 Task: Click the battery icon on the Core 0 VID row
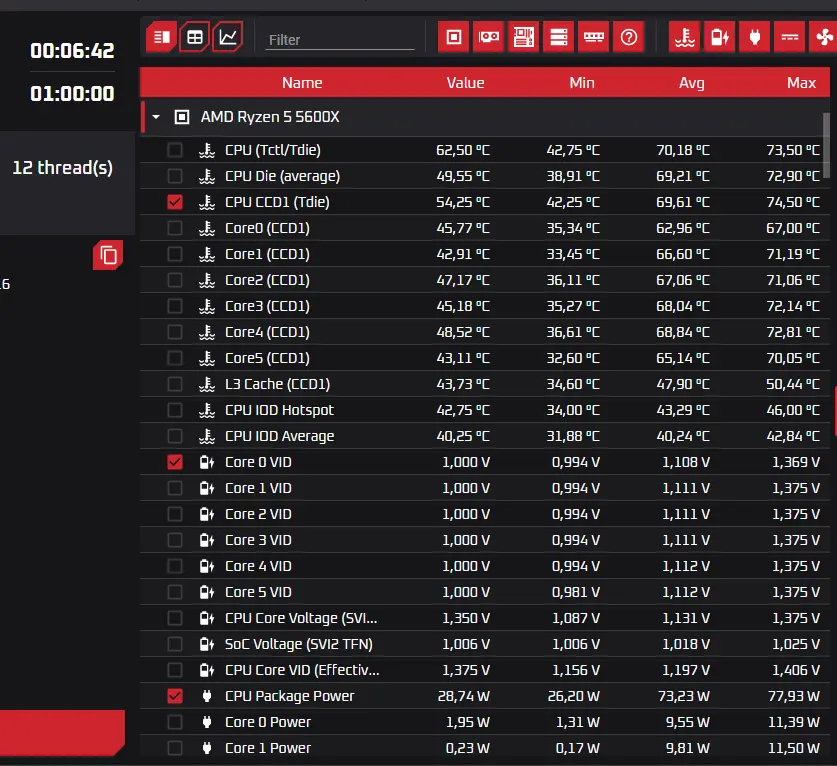click(x=207, y=462)
